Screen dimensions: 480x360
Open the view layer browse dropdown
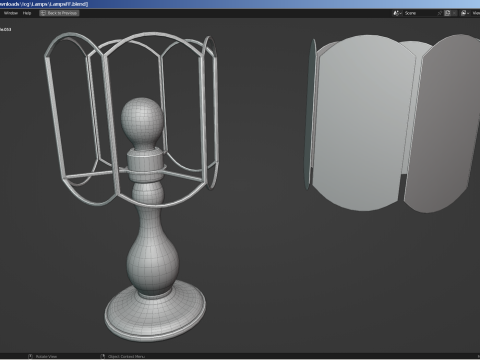[465, 13]
